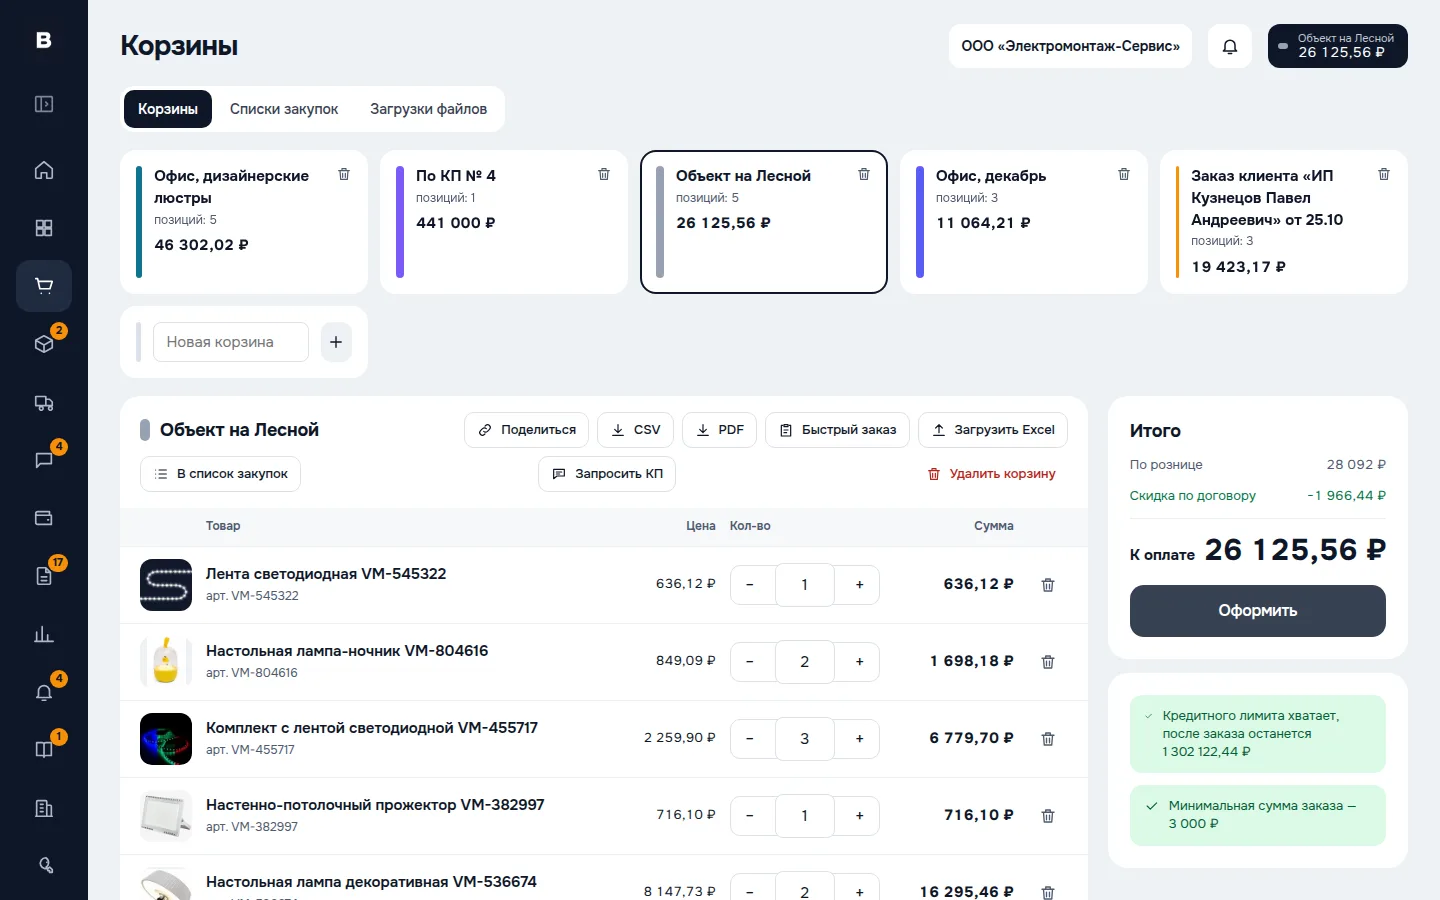Click the notification bell in header
The width and height of the screenshot is (1440, 900).
[1230, 46]
